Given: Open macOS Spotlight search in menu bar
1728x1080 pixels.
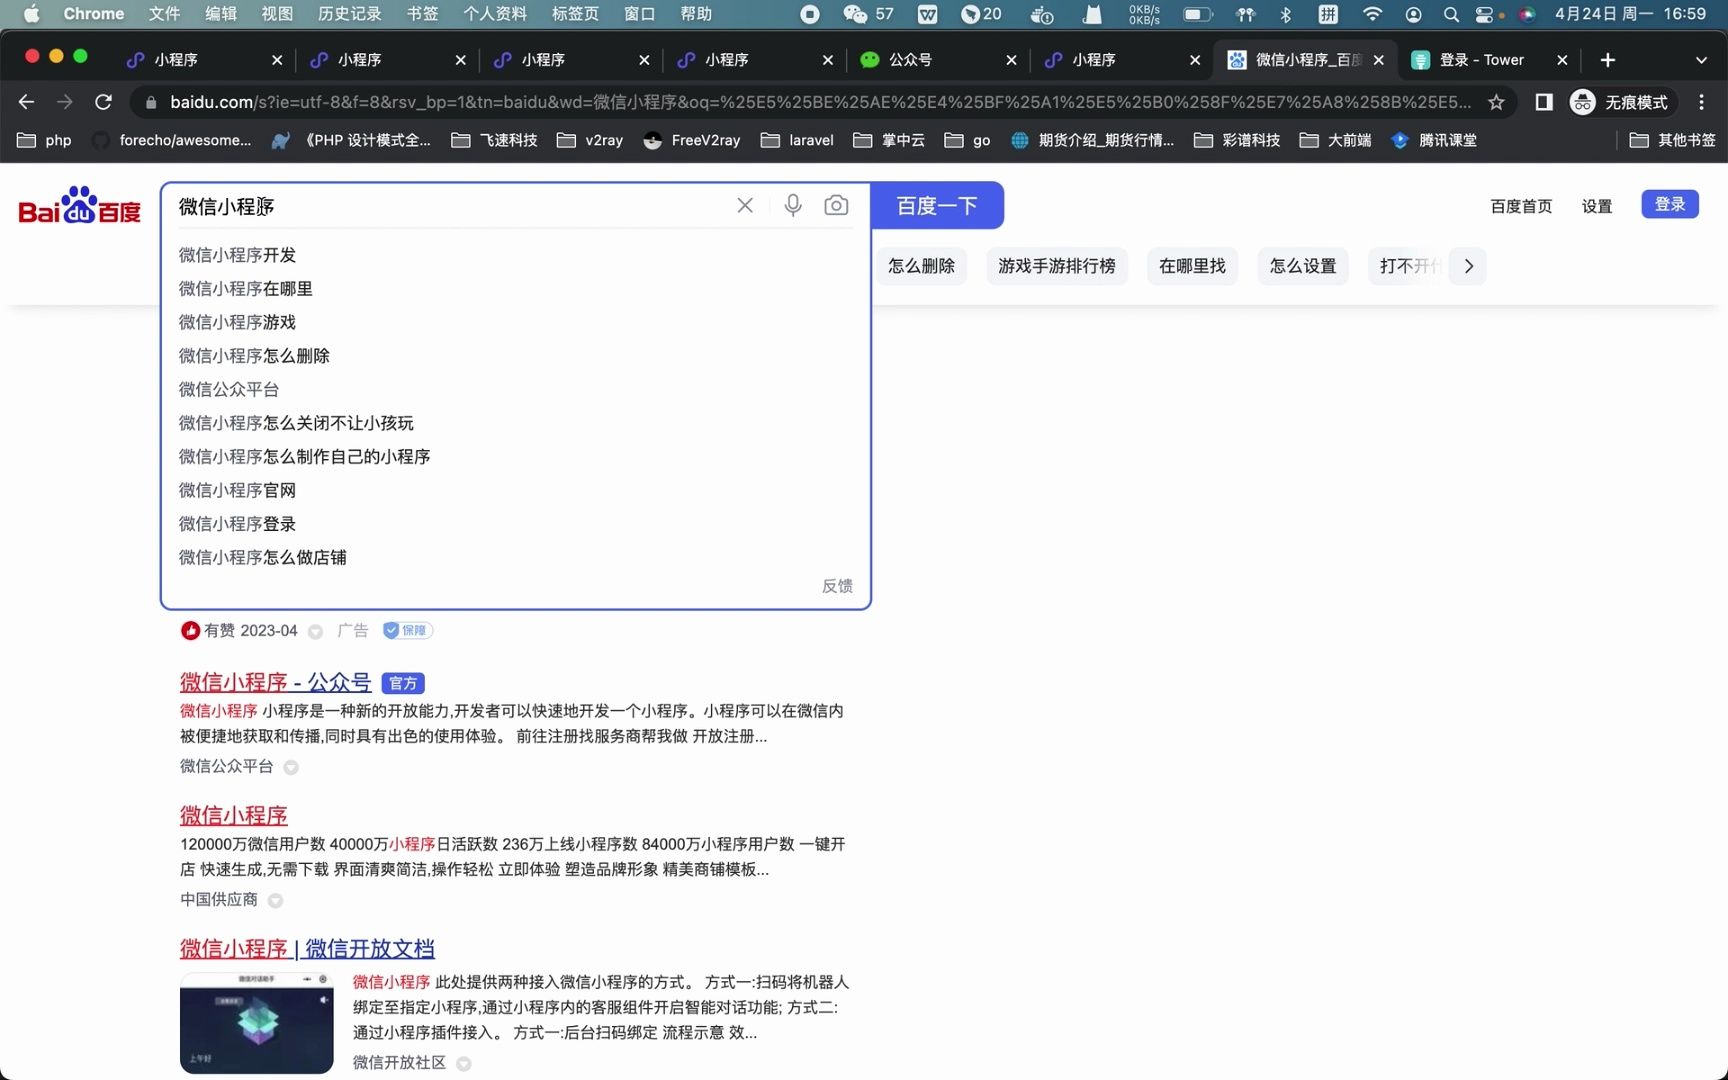Looking at the screenshot, I should click(x=1450, y=14).
